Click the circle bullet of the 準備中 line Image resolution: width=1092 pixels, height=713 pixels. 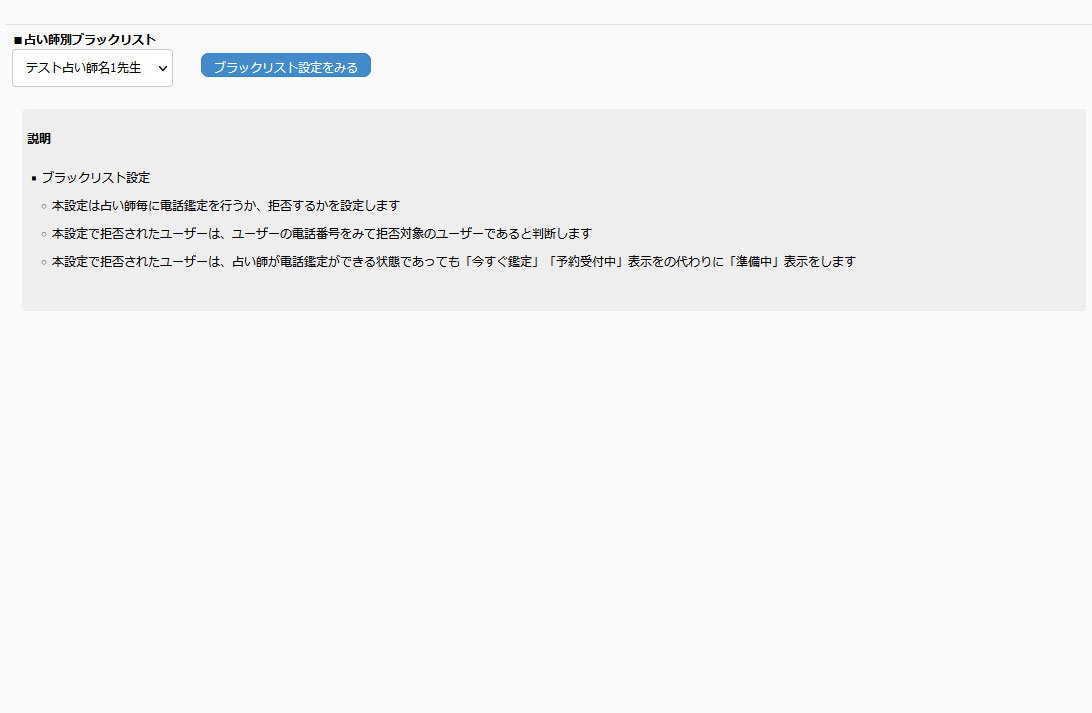(x=44, y=262)
